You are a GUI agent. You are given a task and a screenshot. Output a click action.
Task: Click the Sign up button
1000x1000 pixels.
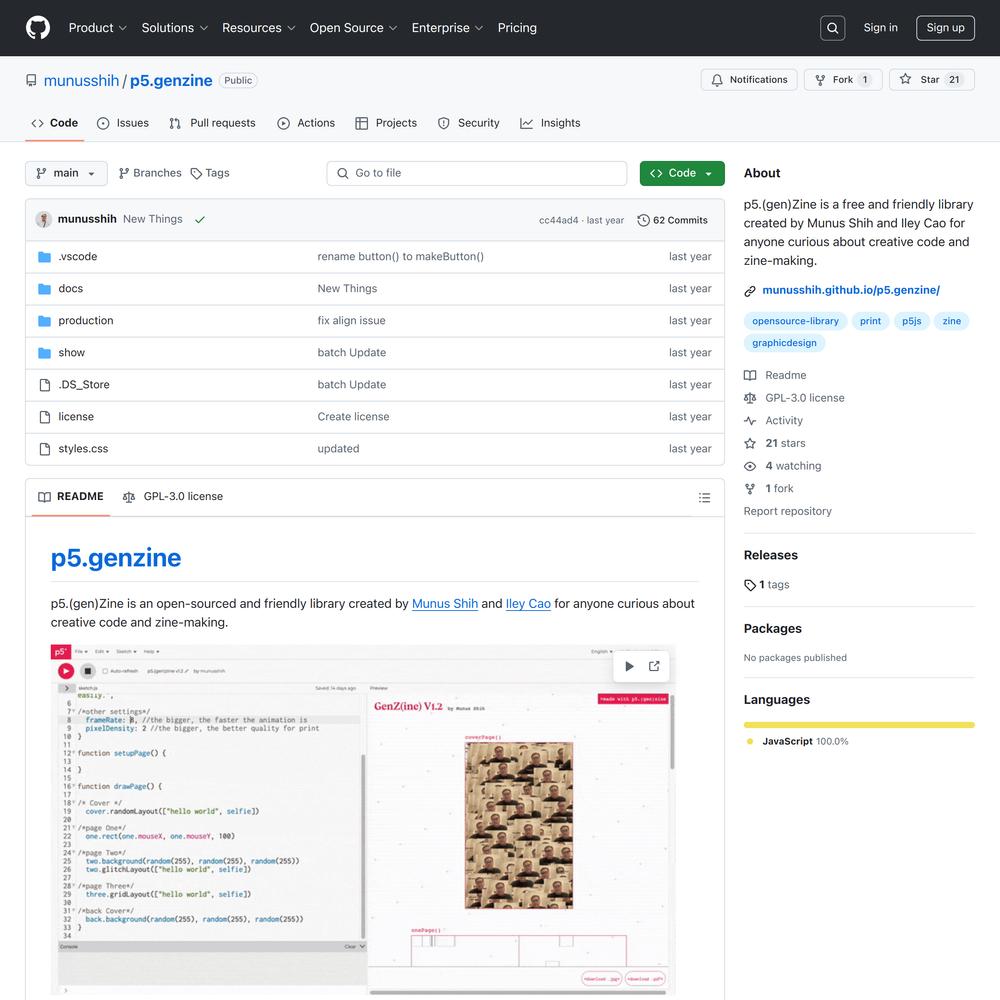pos(945,28)
